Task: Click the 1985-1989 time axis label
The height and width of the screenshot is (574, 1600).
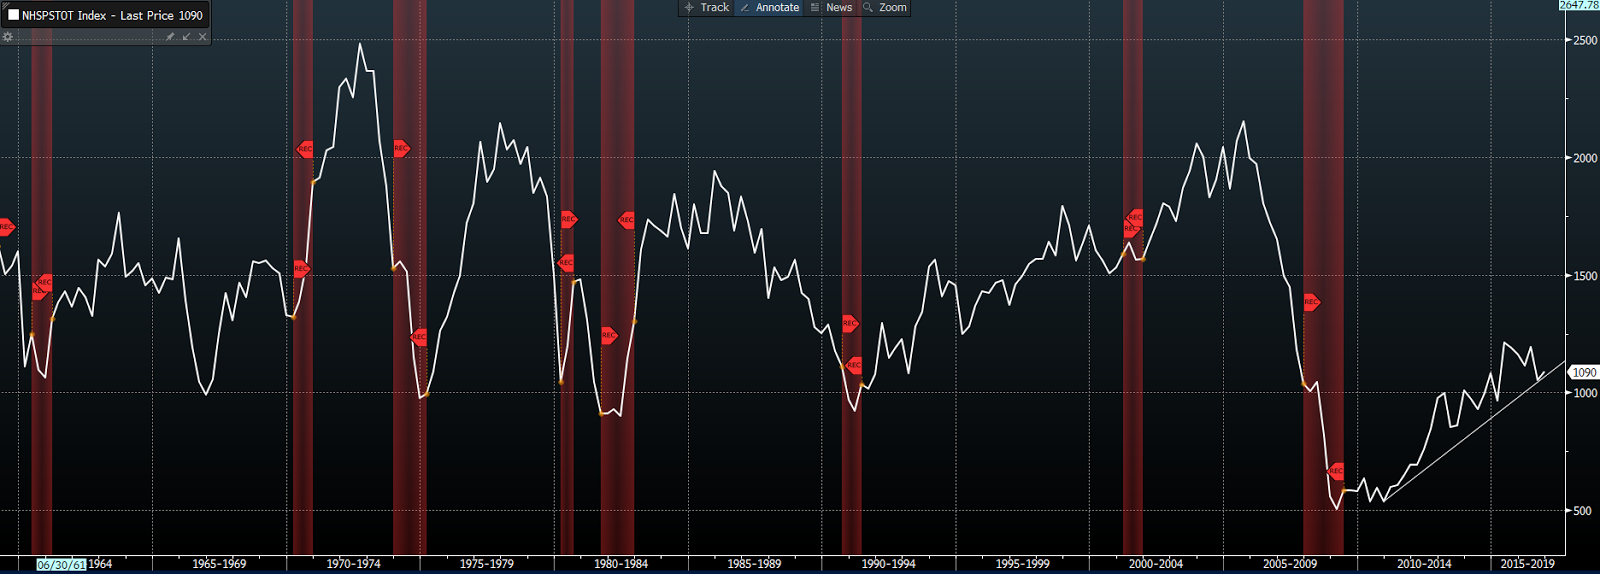Action: pyautogui.click(x=754, y=564)
